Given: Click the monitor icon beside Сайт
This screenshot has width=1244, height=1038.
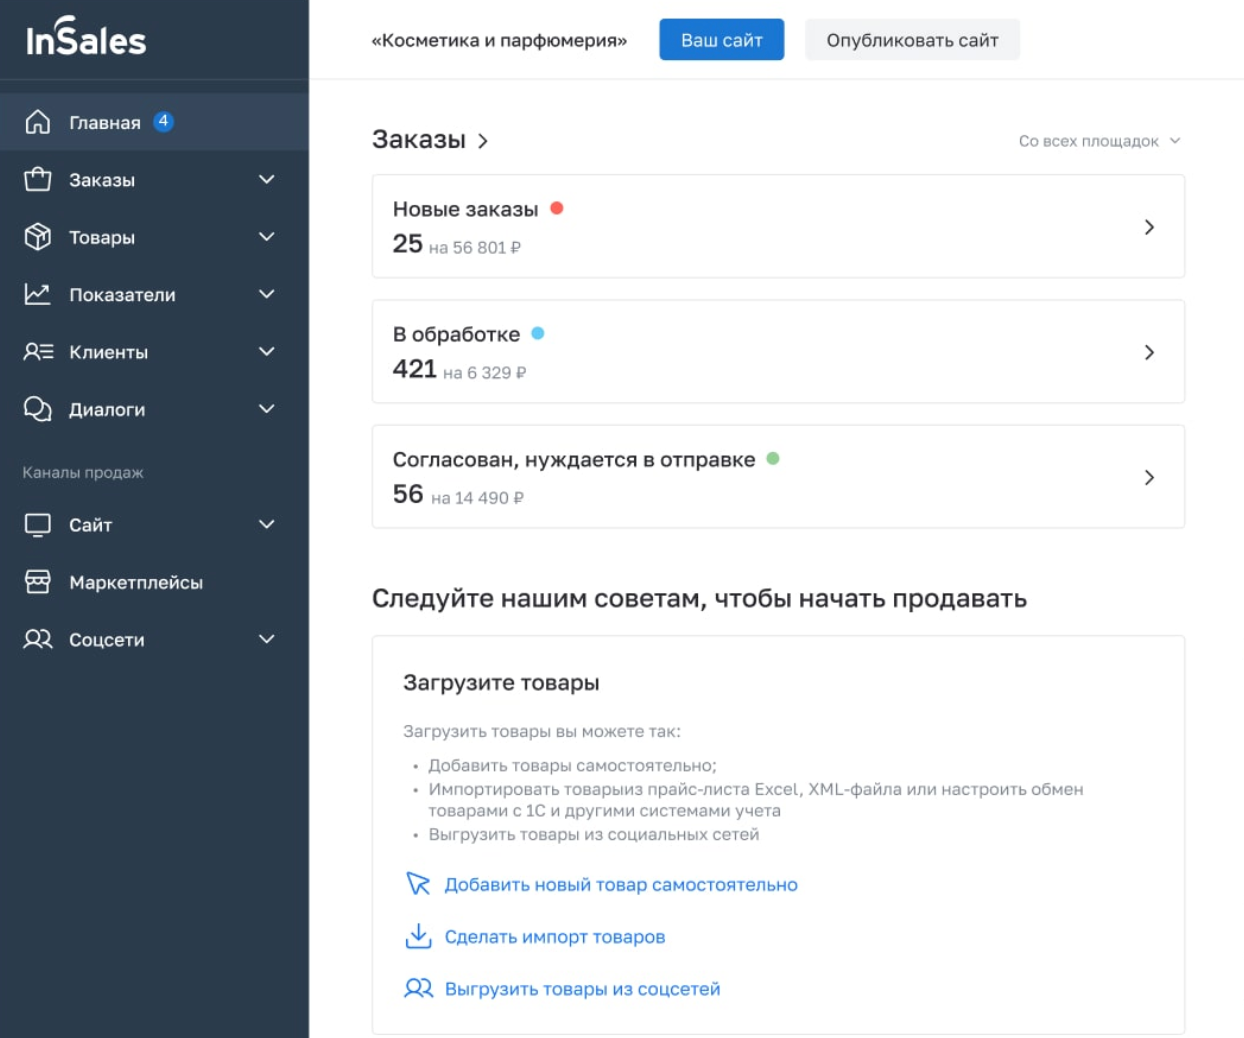Looking at the screenshot, I should [38, 525].
